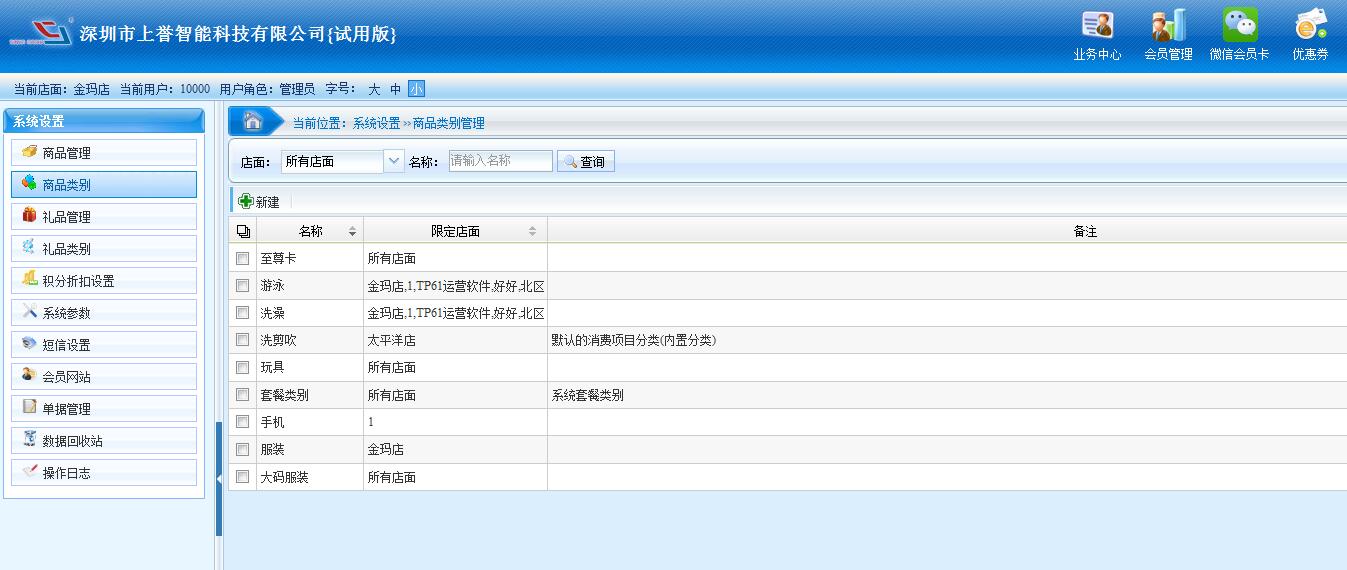
Task: Collapse the left sidebar splitter arrow
Action: pos(219,479)
